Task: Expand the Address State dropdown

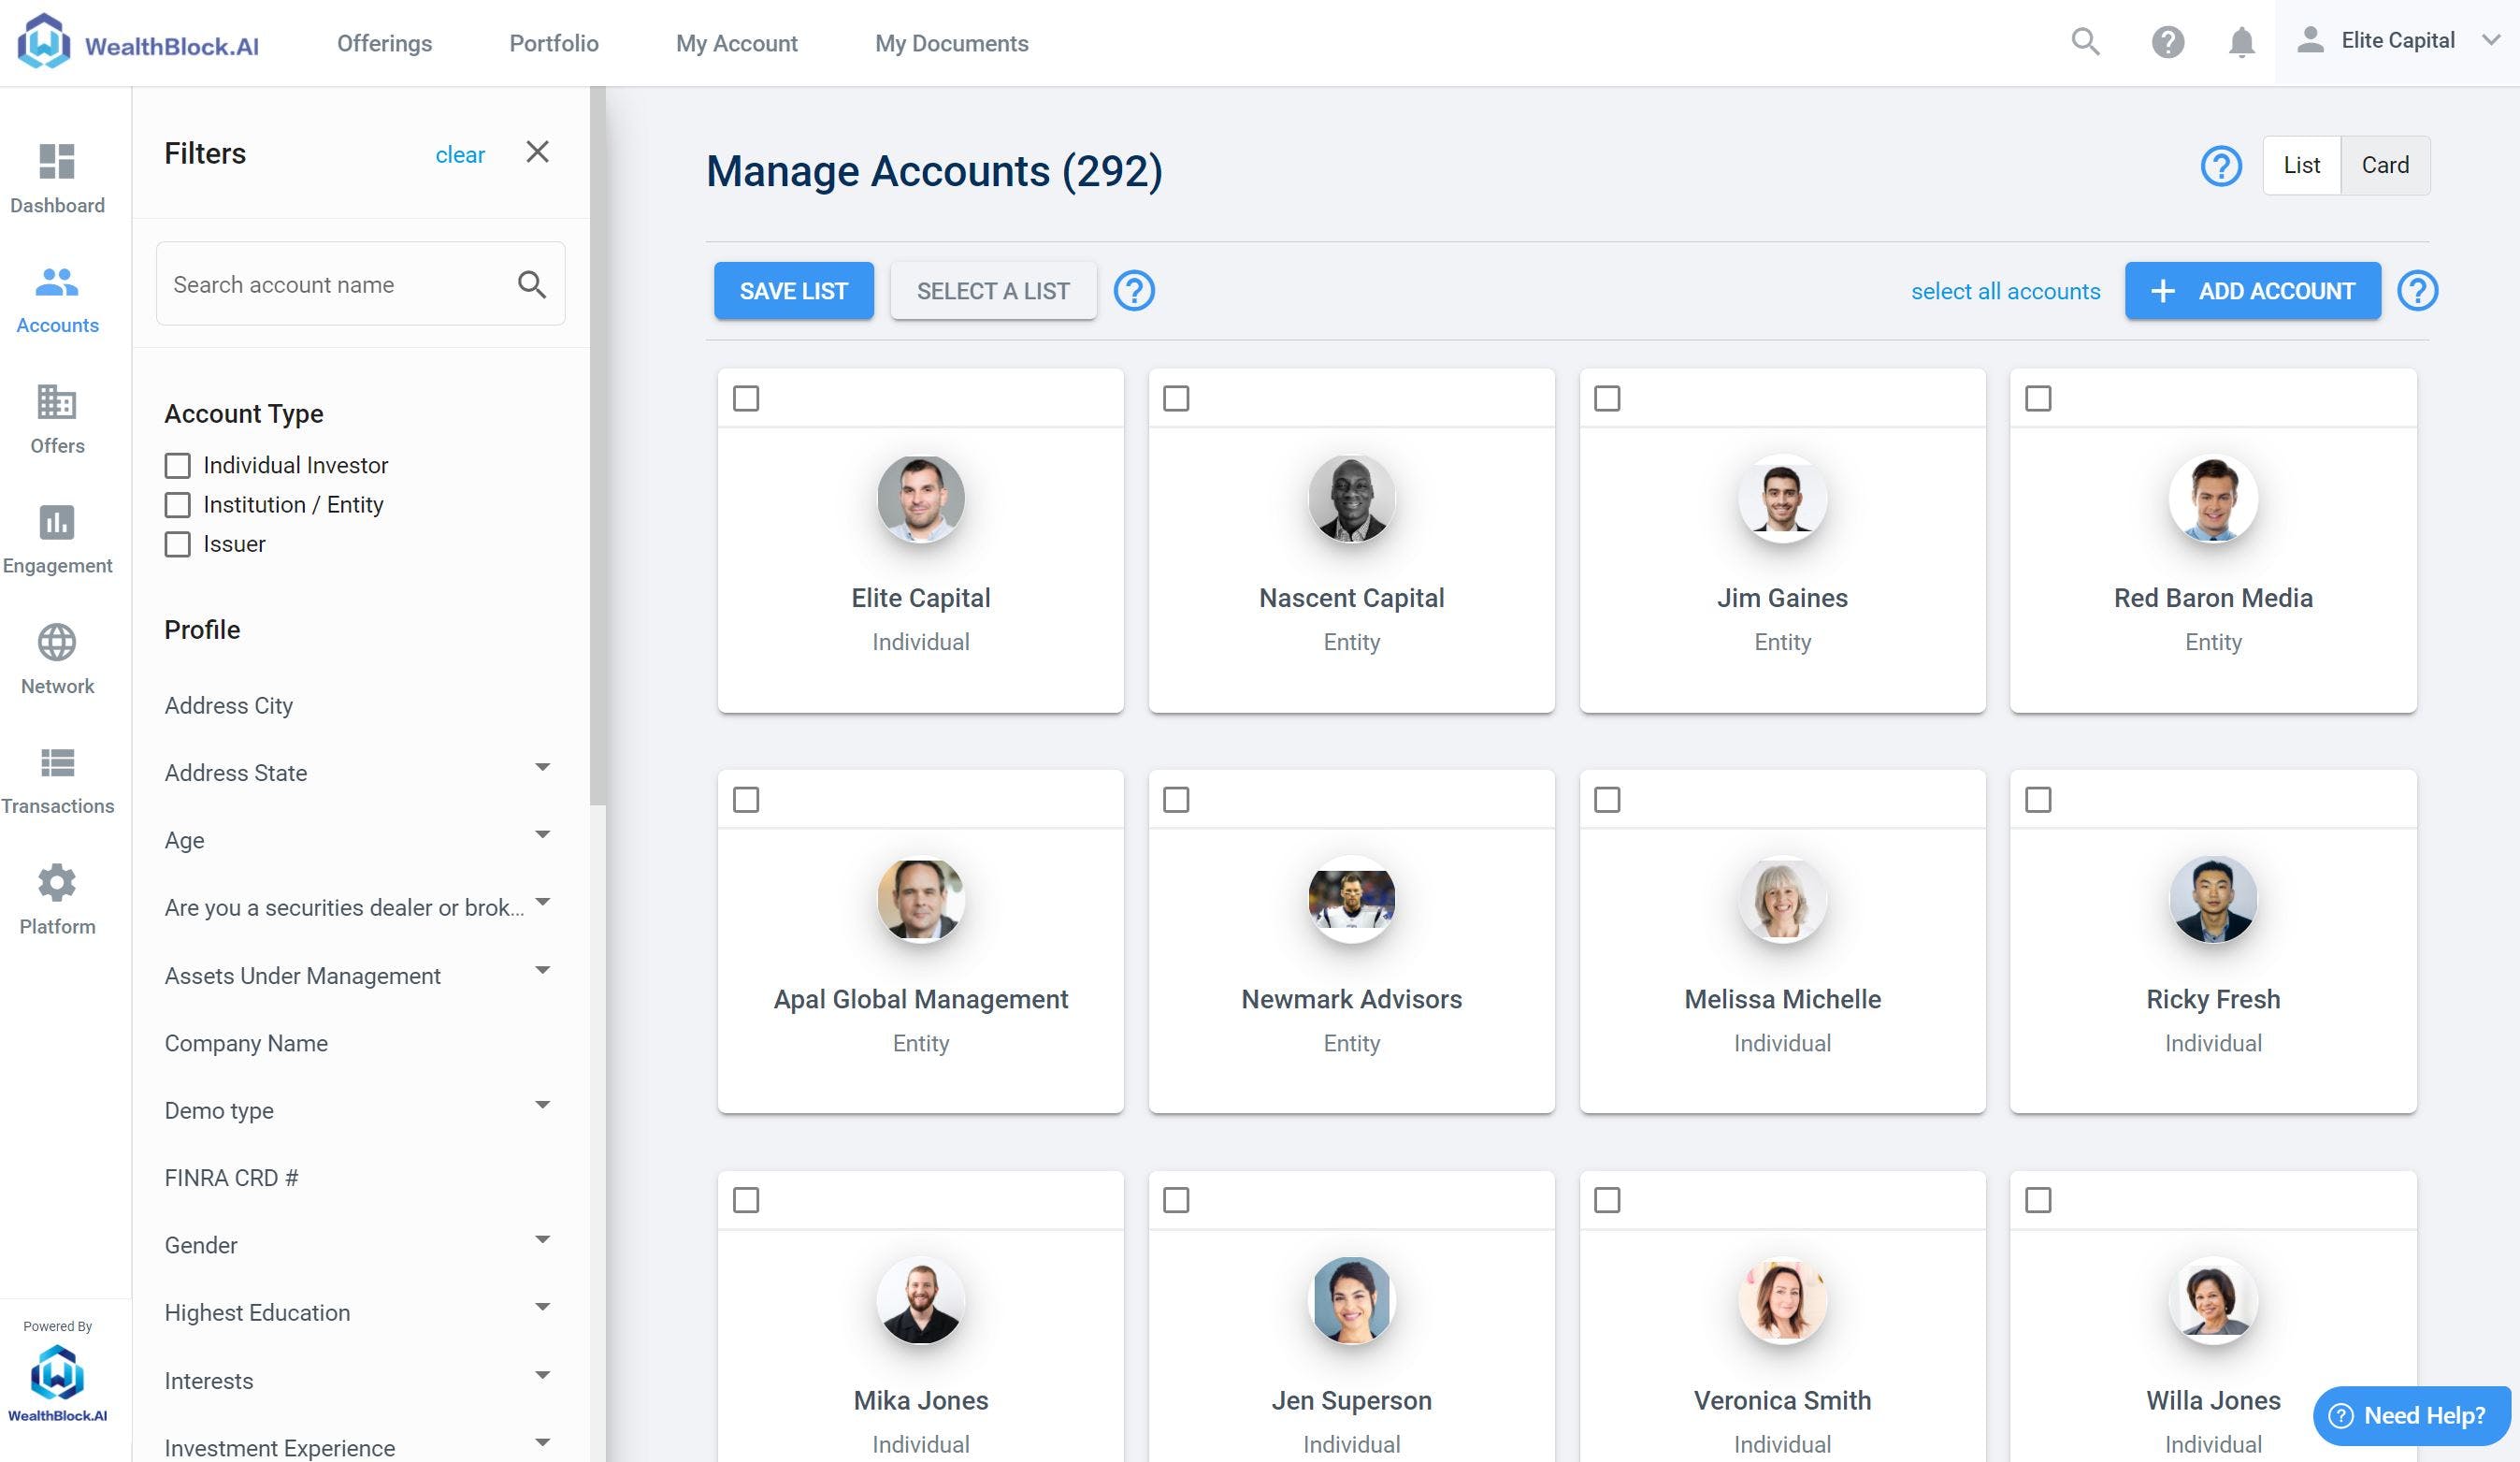Action: pyautogui.click(x=542, y=768)
